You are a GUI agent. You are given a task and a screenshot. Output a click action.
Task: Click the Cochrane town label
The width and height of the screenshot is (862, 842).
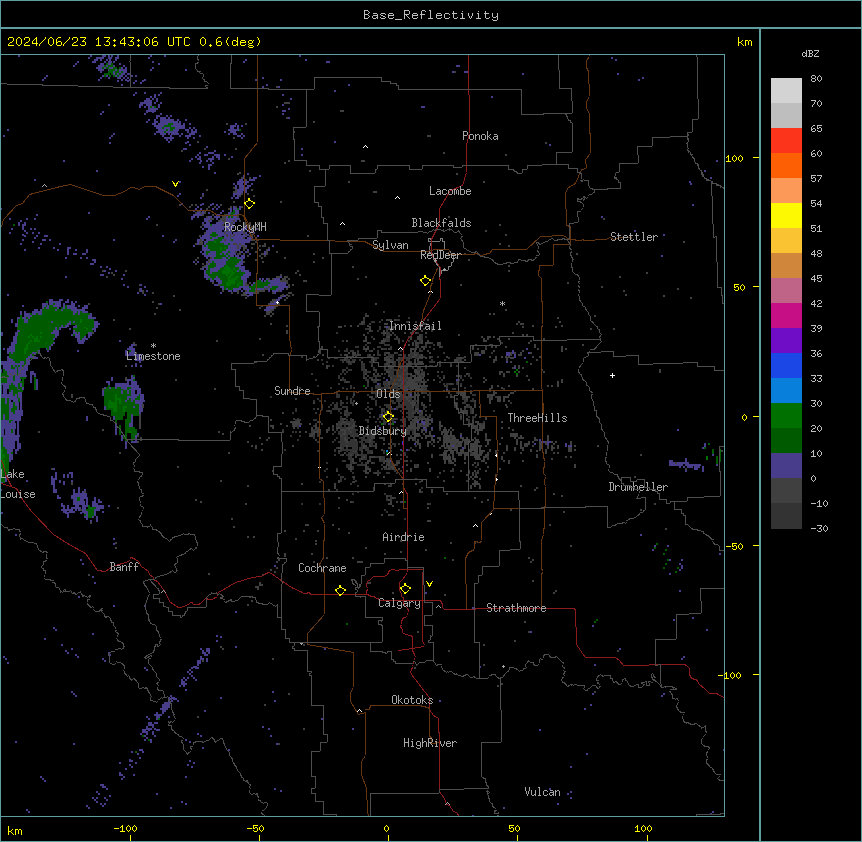(322, 568)
